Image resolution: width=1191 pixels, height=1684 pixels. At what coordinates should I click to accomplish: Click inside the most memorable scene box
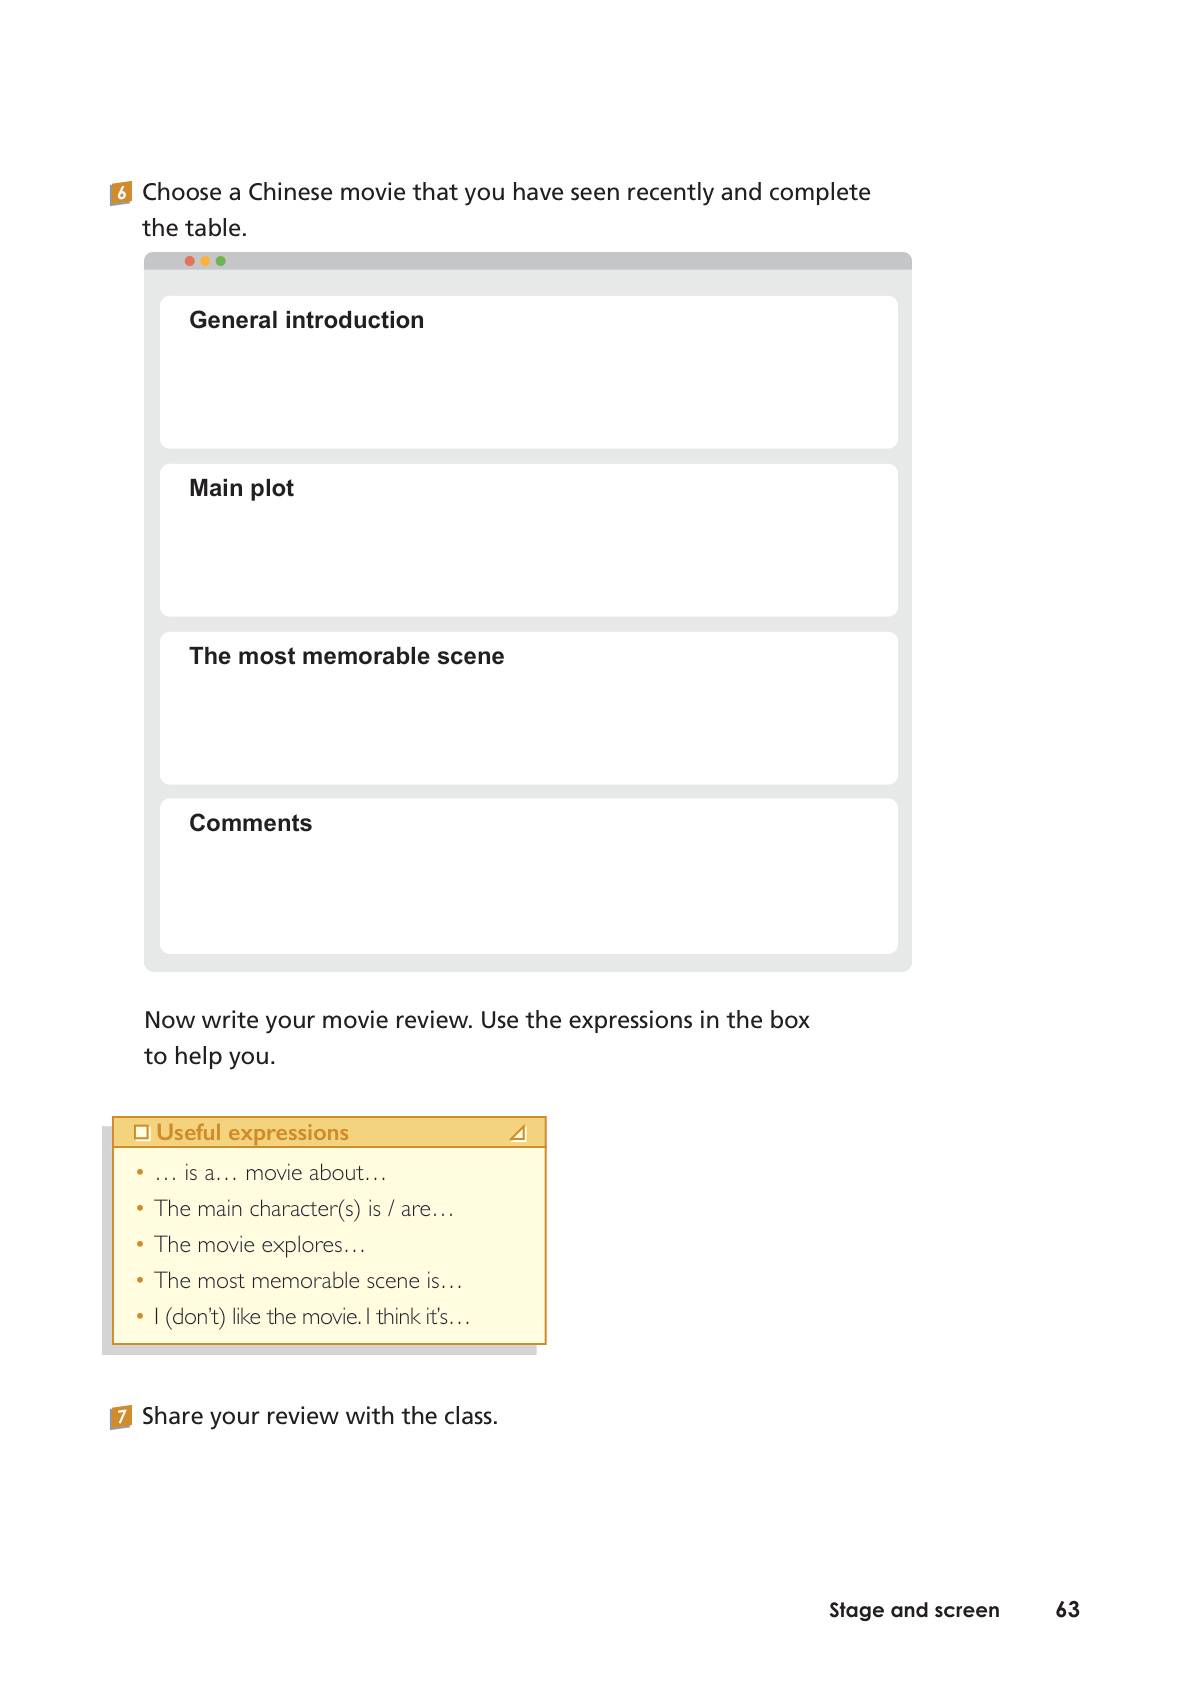(528, 708)
